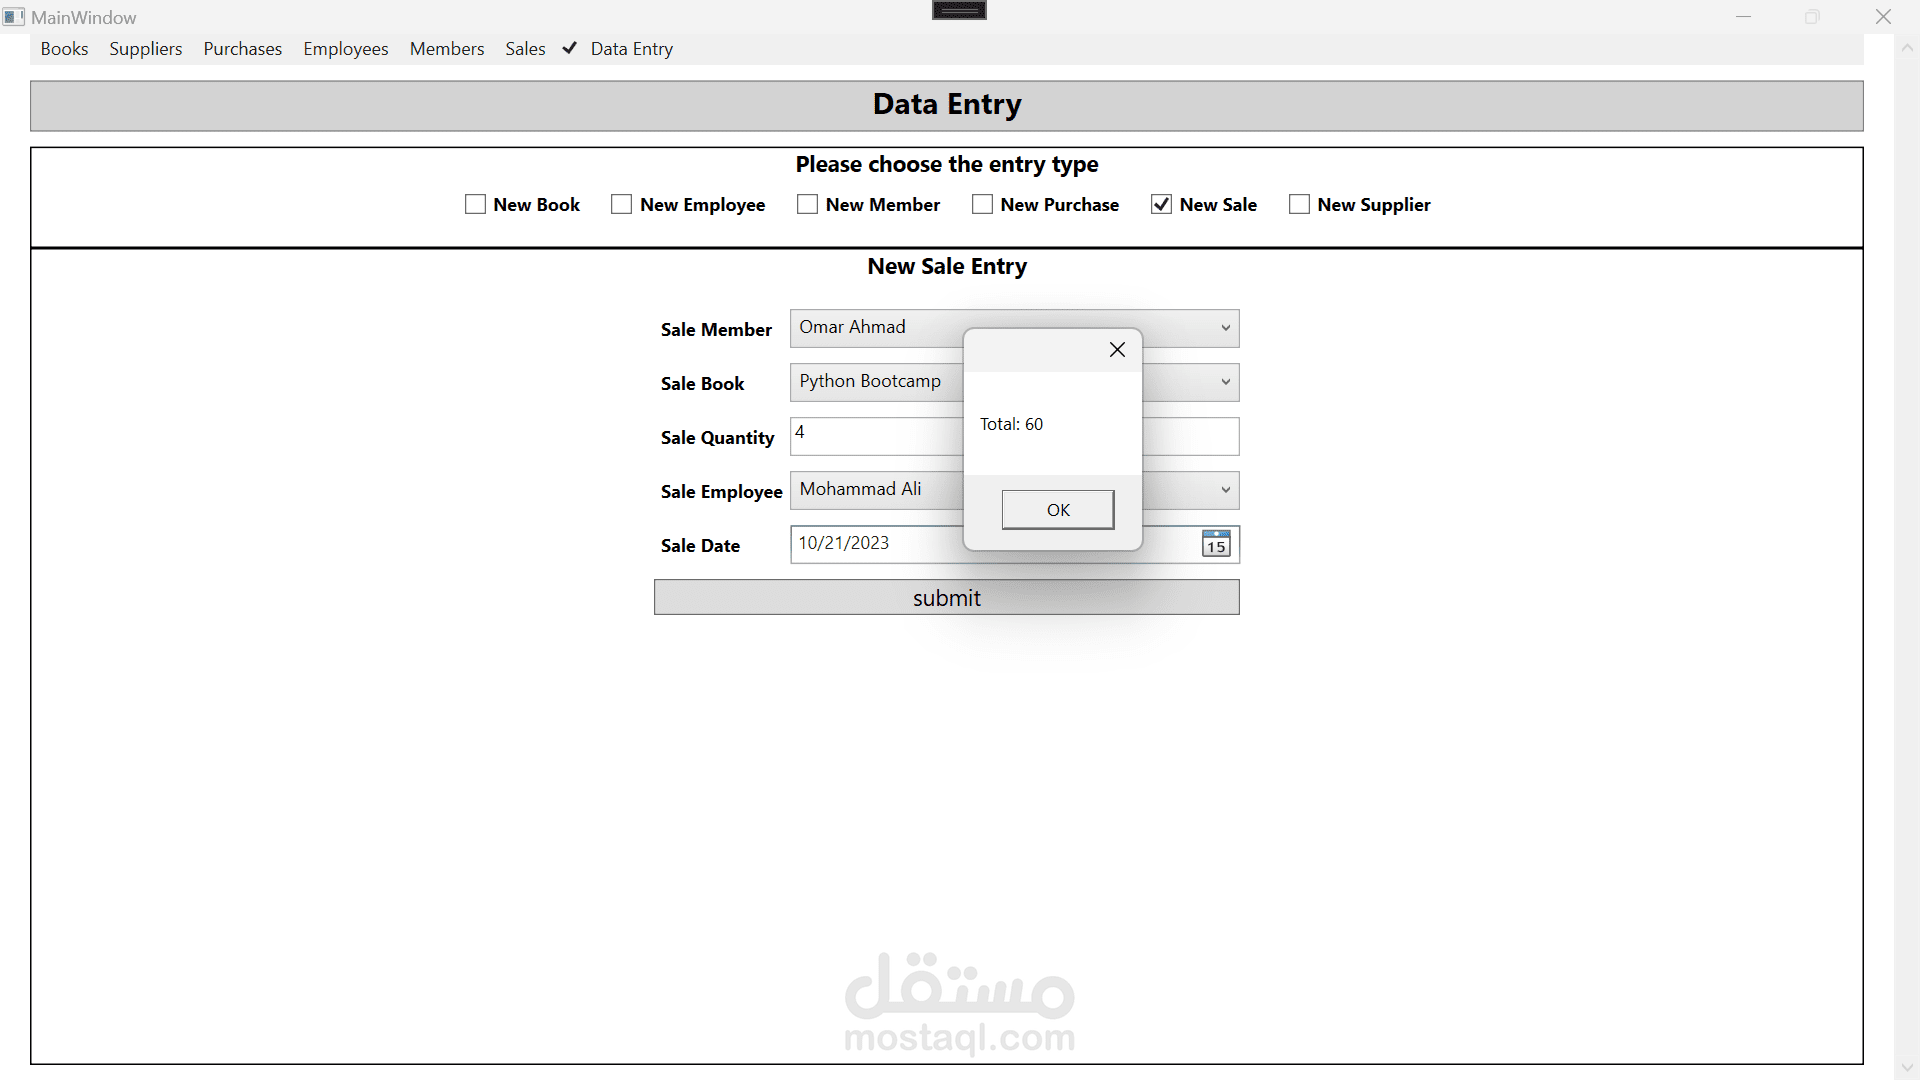This screenshot has width=1920, height=1080.
Task: Open the Data Entry menu item
Action: (x=631, y=49)
